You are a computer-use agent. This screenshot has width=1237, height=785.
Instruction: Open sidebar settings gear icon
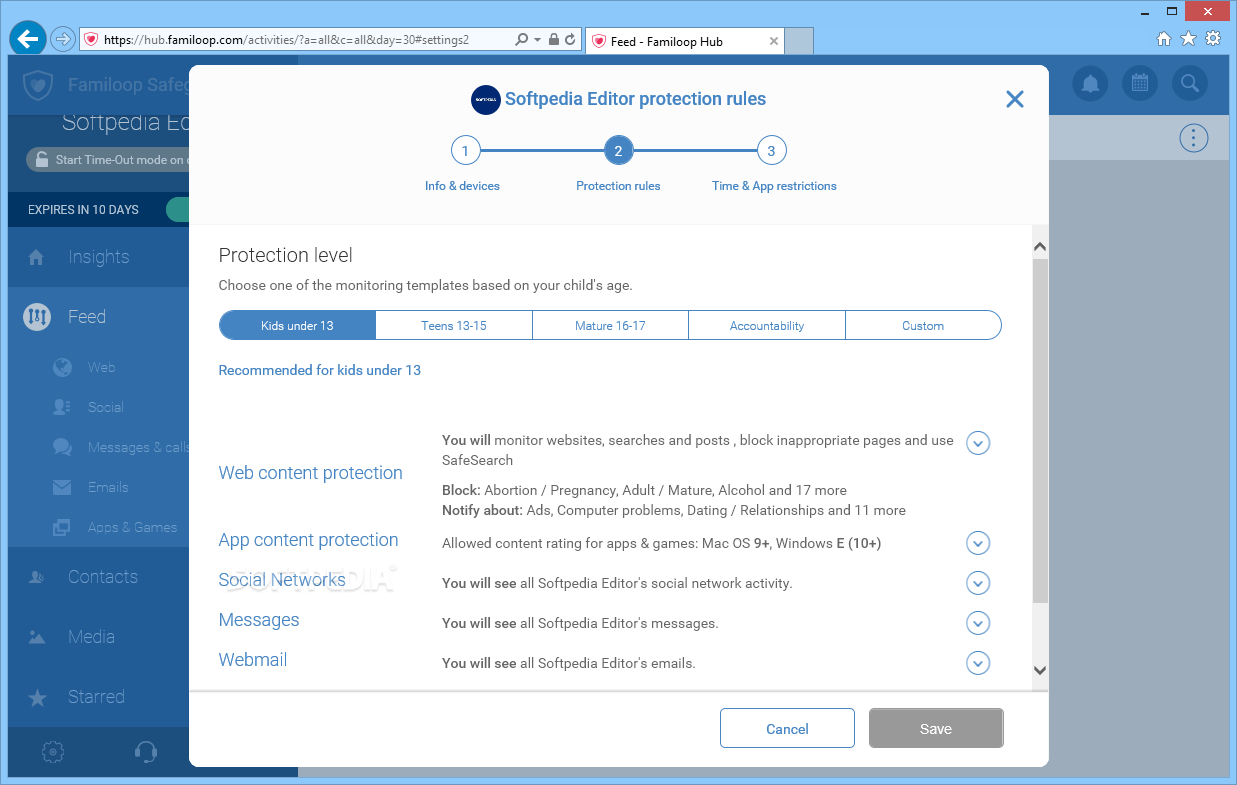(x=54, y=751)
